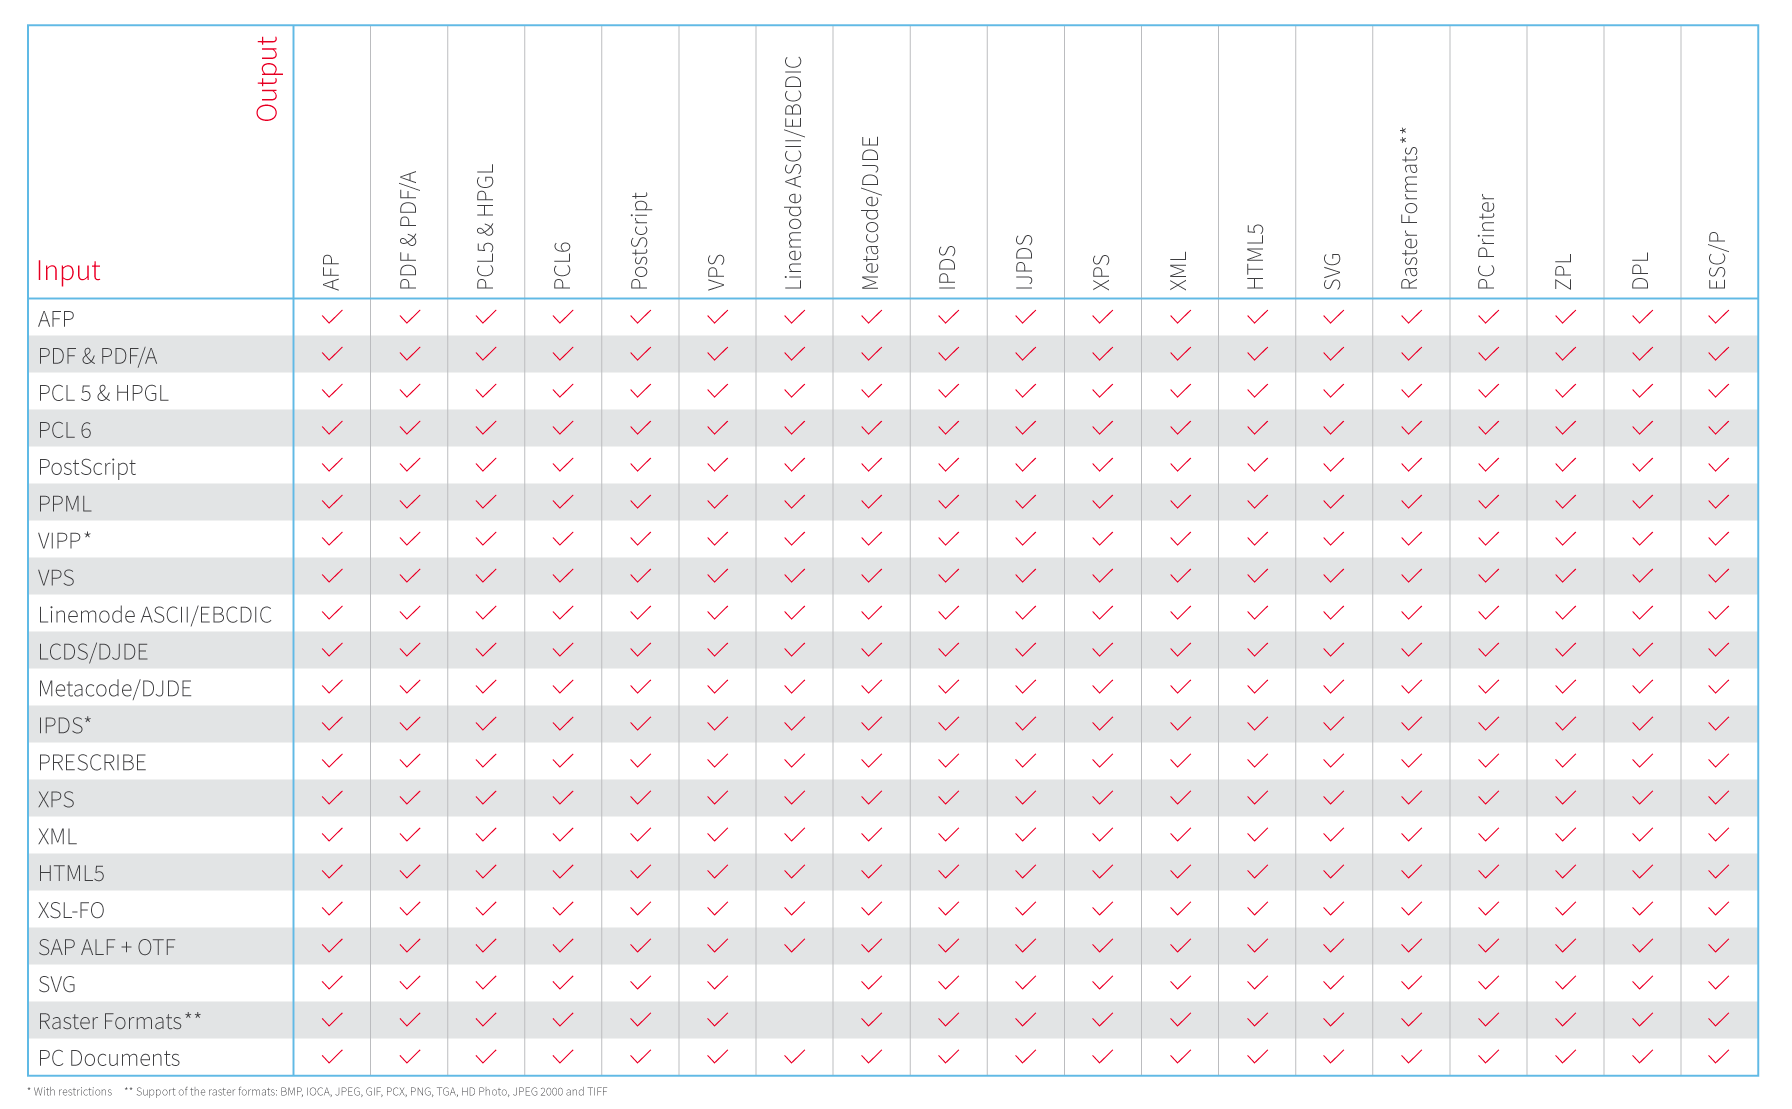Click the PCL 5 & HPGL input row label
The height and width of the screenshot is (1109, 1792).
coord(103,393)
